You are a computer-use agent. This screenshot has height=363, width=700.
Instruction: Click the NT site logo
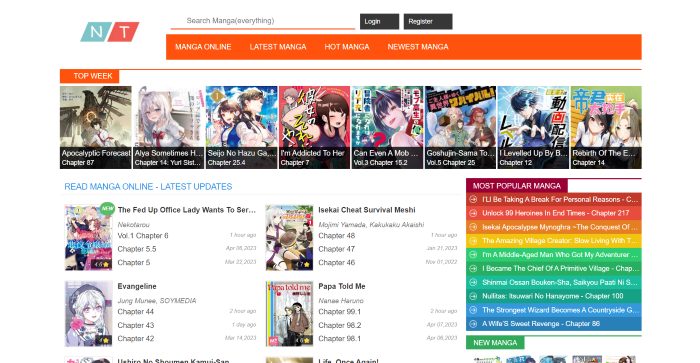point(110,32)
